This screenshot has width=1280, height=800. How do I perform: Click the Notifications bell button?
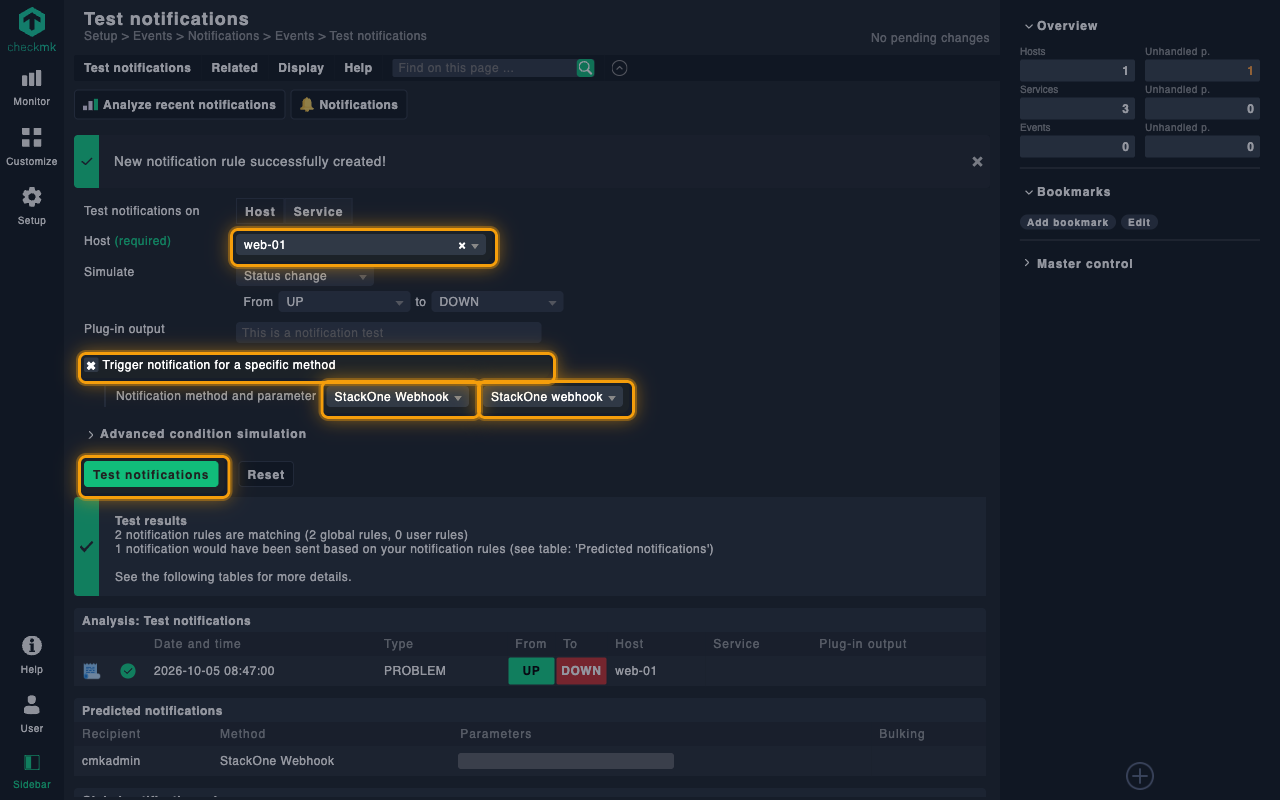pyautogui.click(x=349, y=105)
